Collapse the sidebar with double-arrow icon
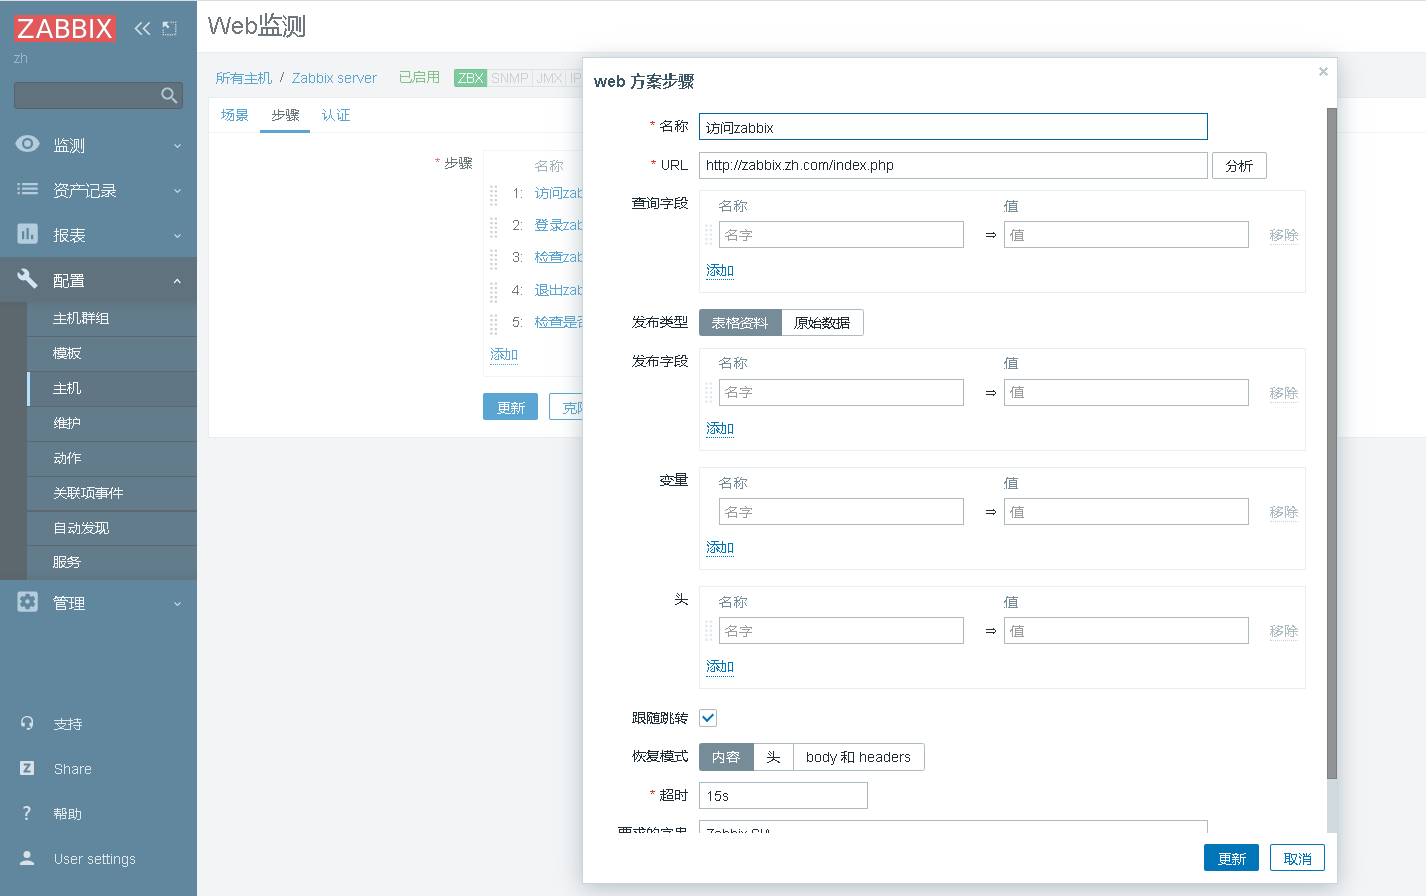Viewport: 1426px width, 896px height. (x=142, y=28)
